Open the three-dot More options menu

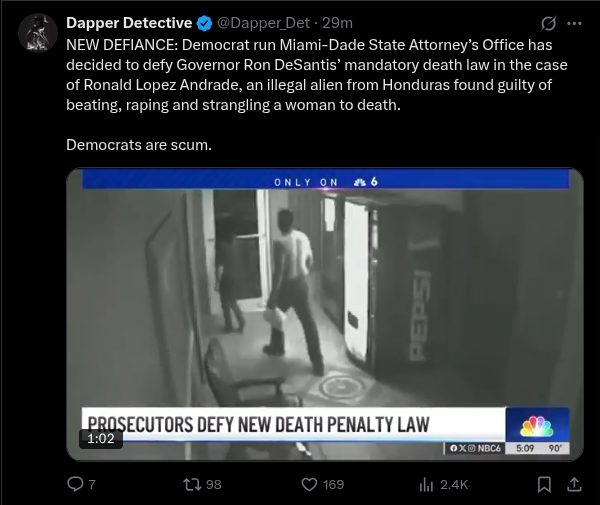point(574,24)
